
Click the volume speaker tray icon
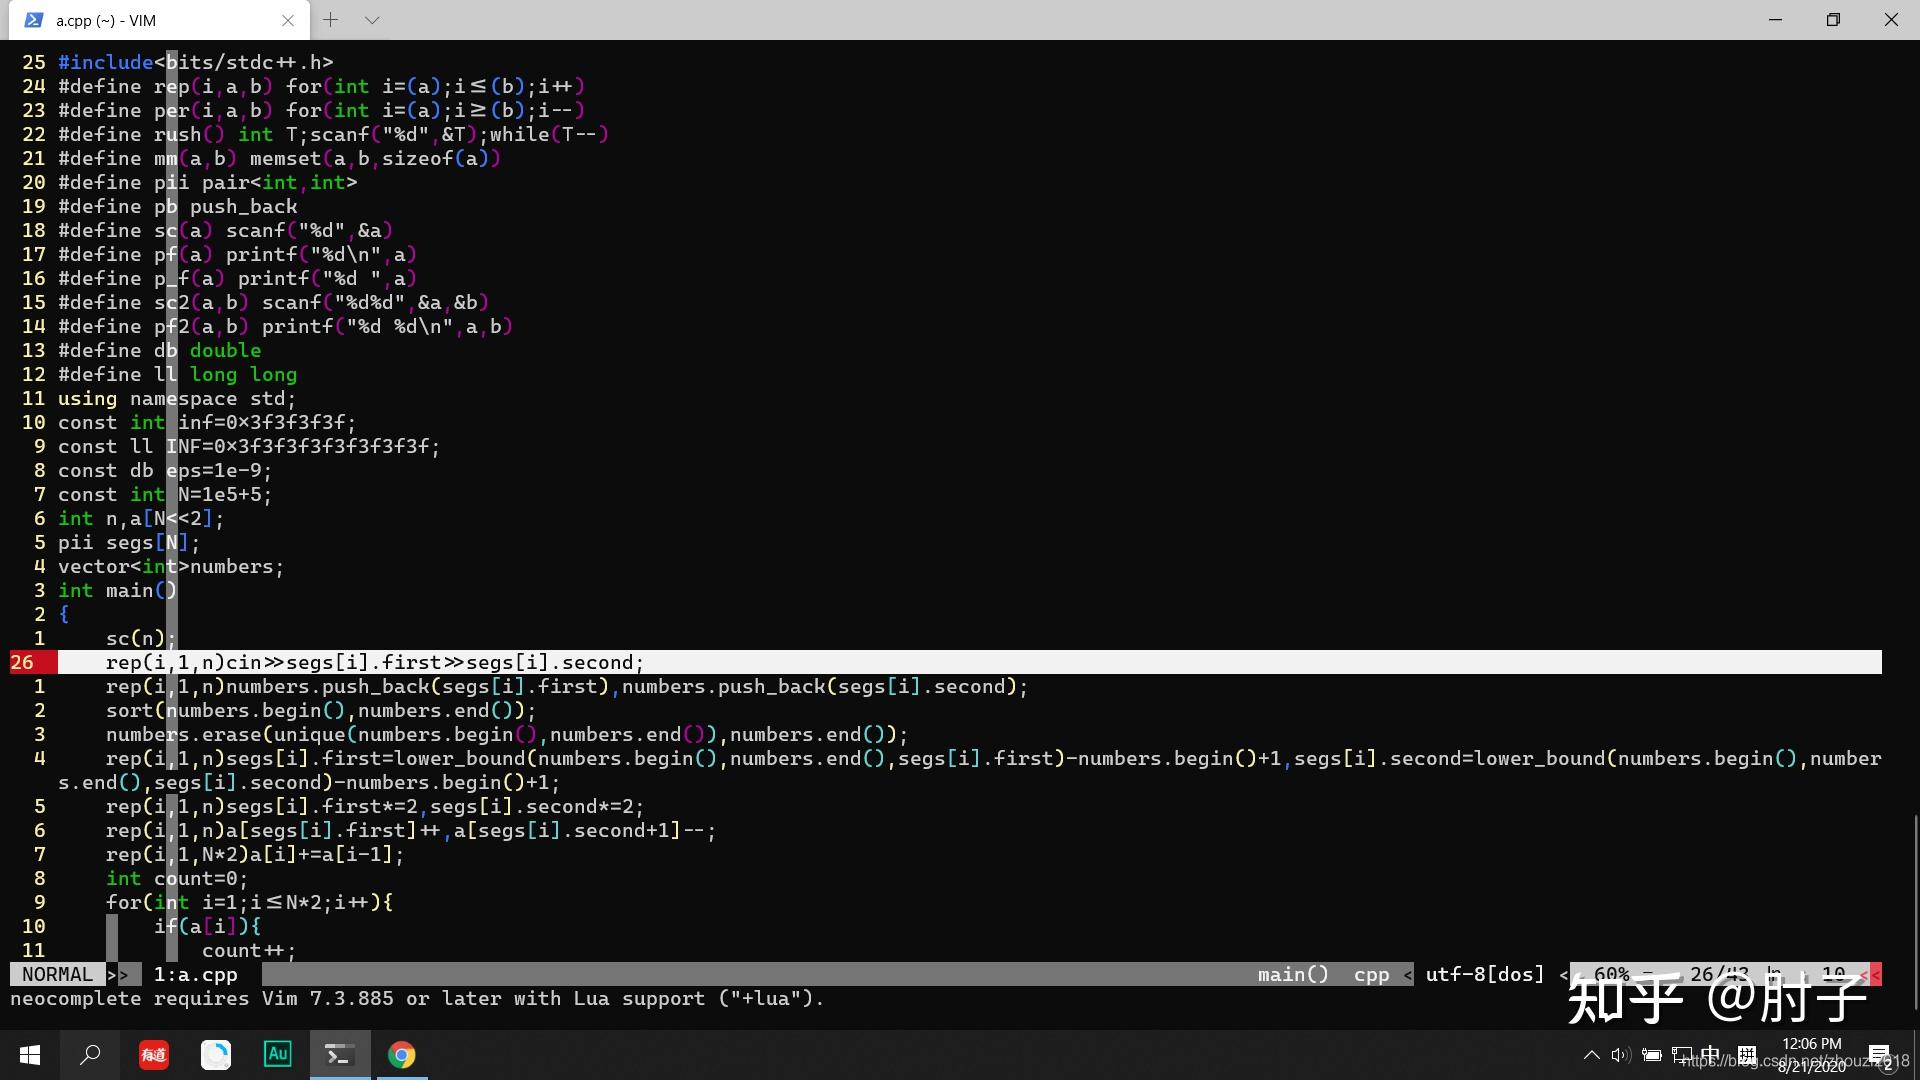(x=1620, y=1055)
